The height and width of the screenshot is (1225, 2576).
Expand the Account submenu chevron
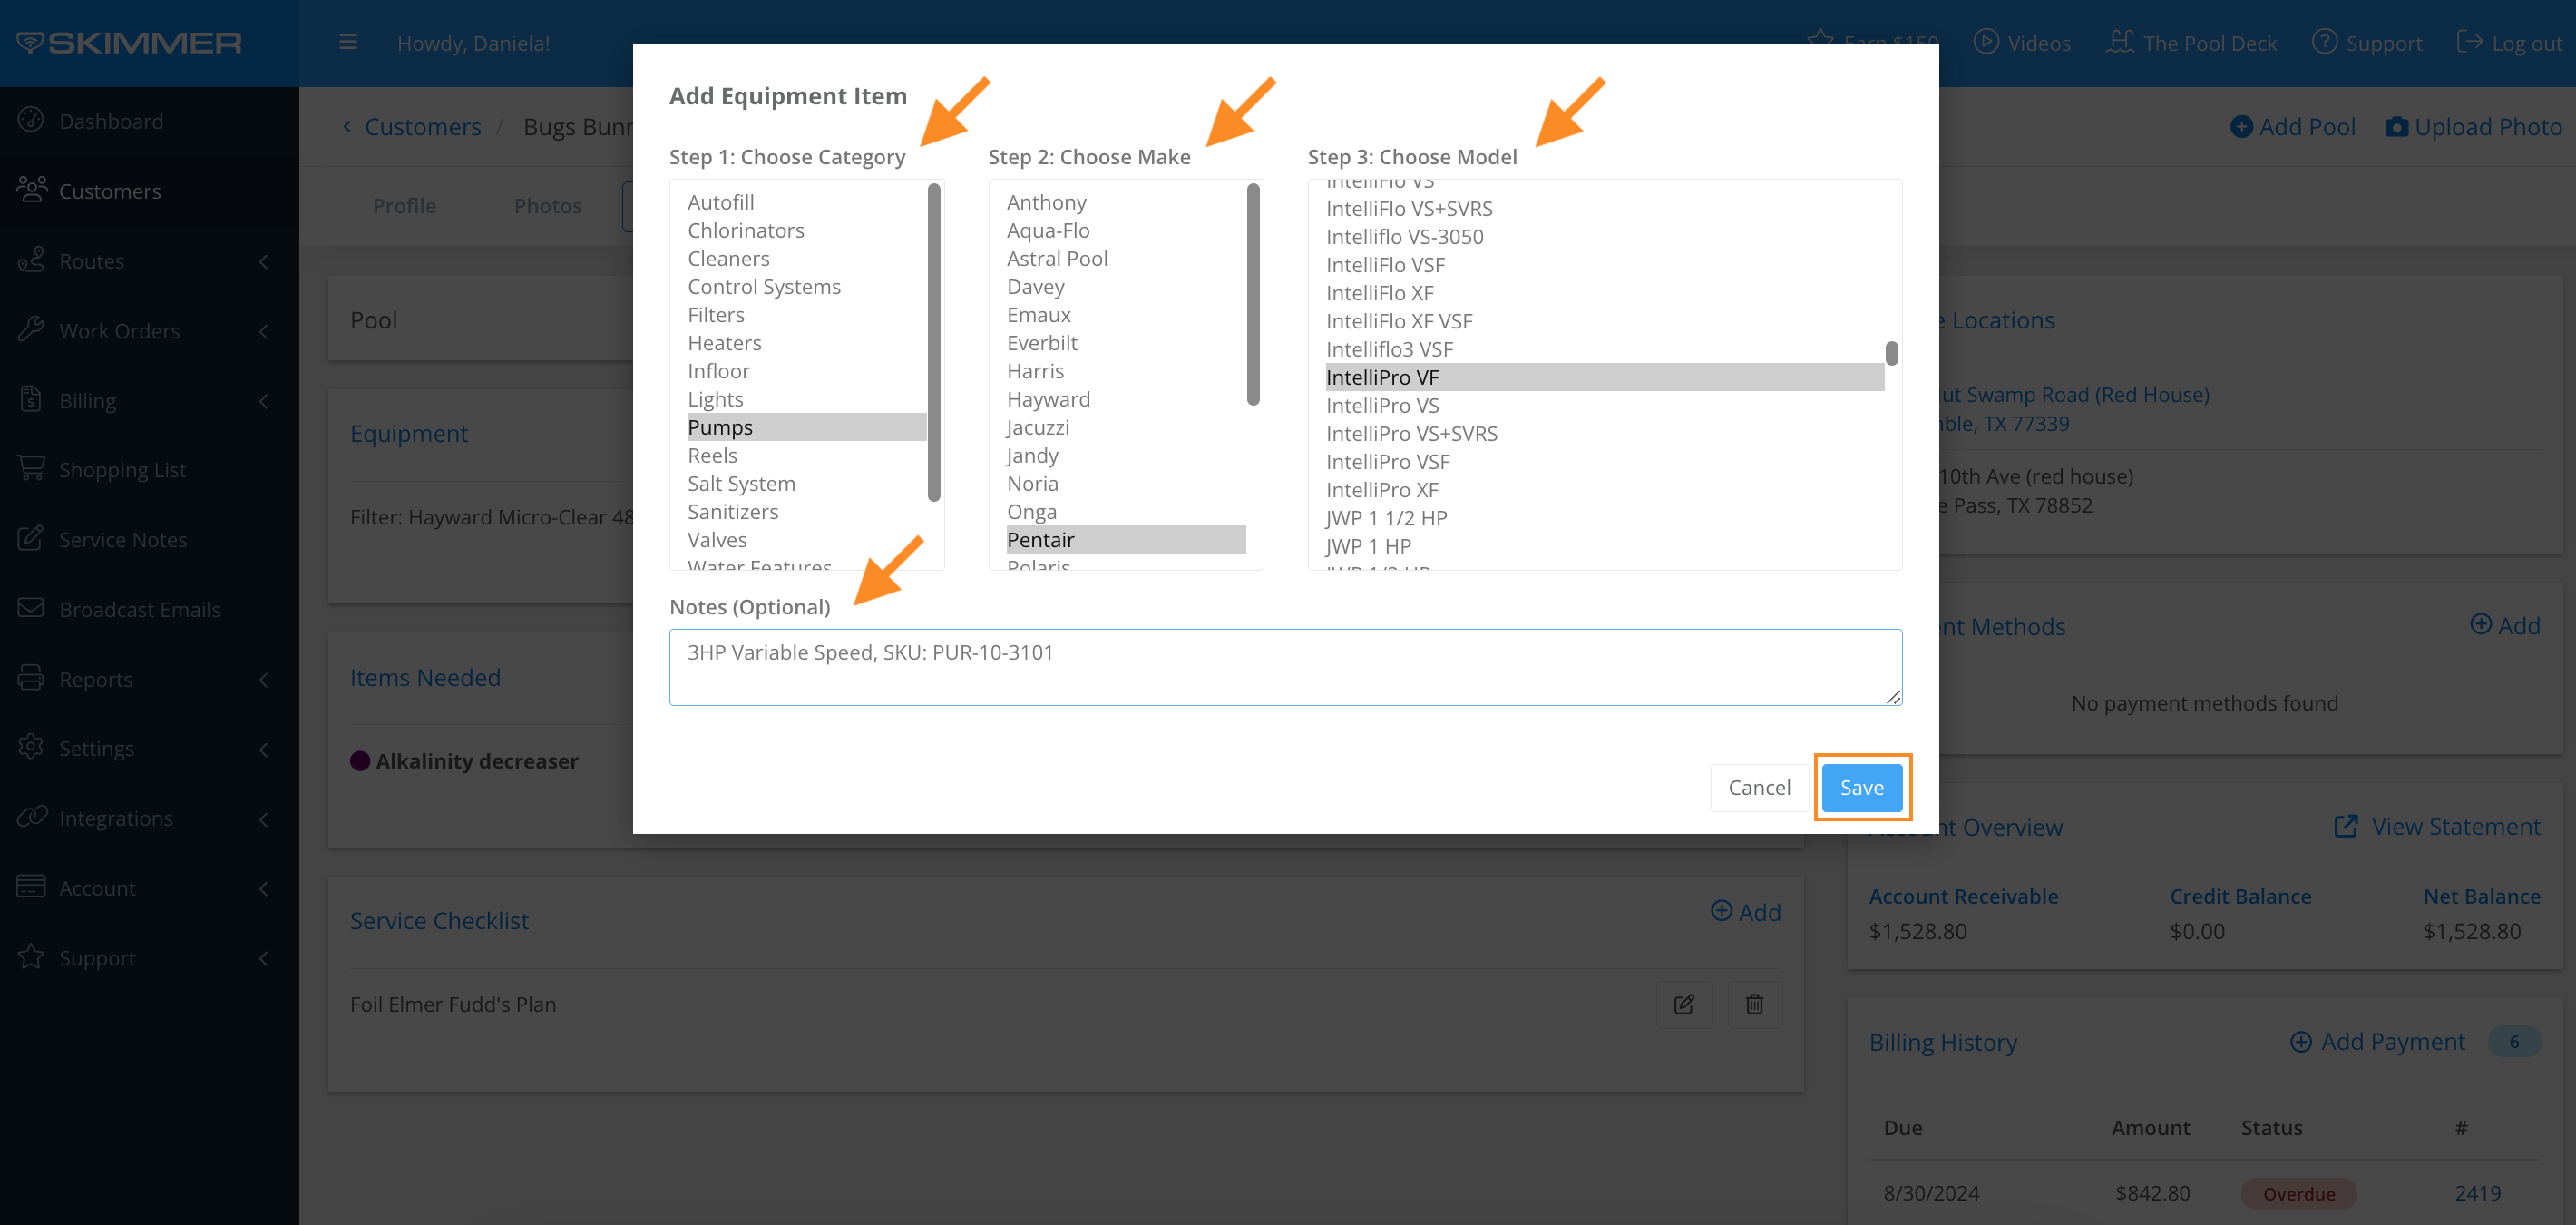coord(264,888)
